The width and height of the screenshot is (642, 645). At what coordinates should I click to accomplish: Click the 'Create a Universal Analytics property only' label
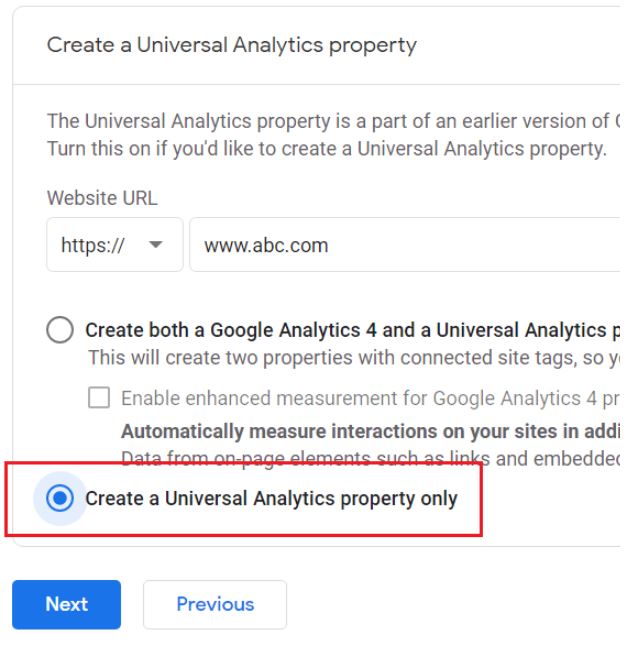click(271, 498)
